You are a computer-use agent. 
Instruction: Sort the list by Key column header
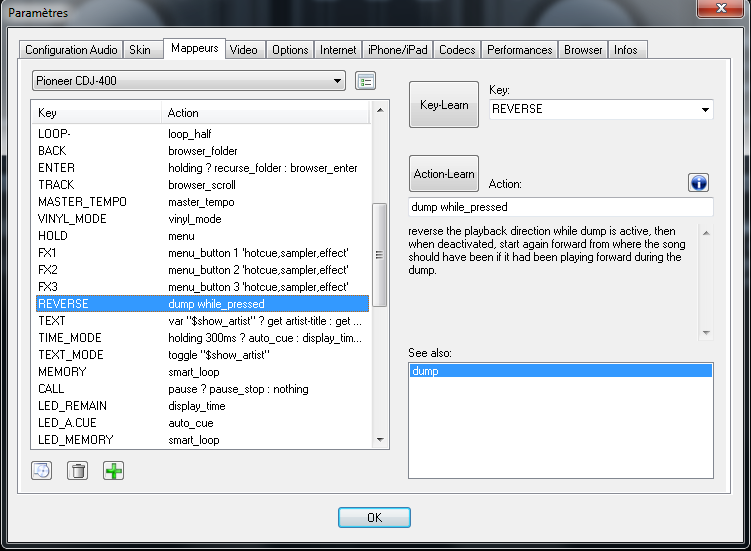[x=97, y=113]
